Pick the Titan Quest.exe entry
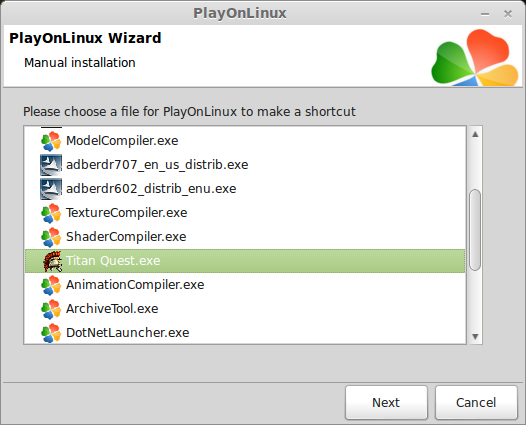The height and width of the screenshot is (425, 526). (245, 261)
